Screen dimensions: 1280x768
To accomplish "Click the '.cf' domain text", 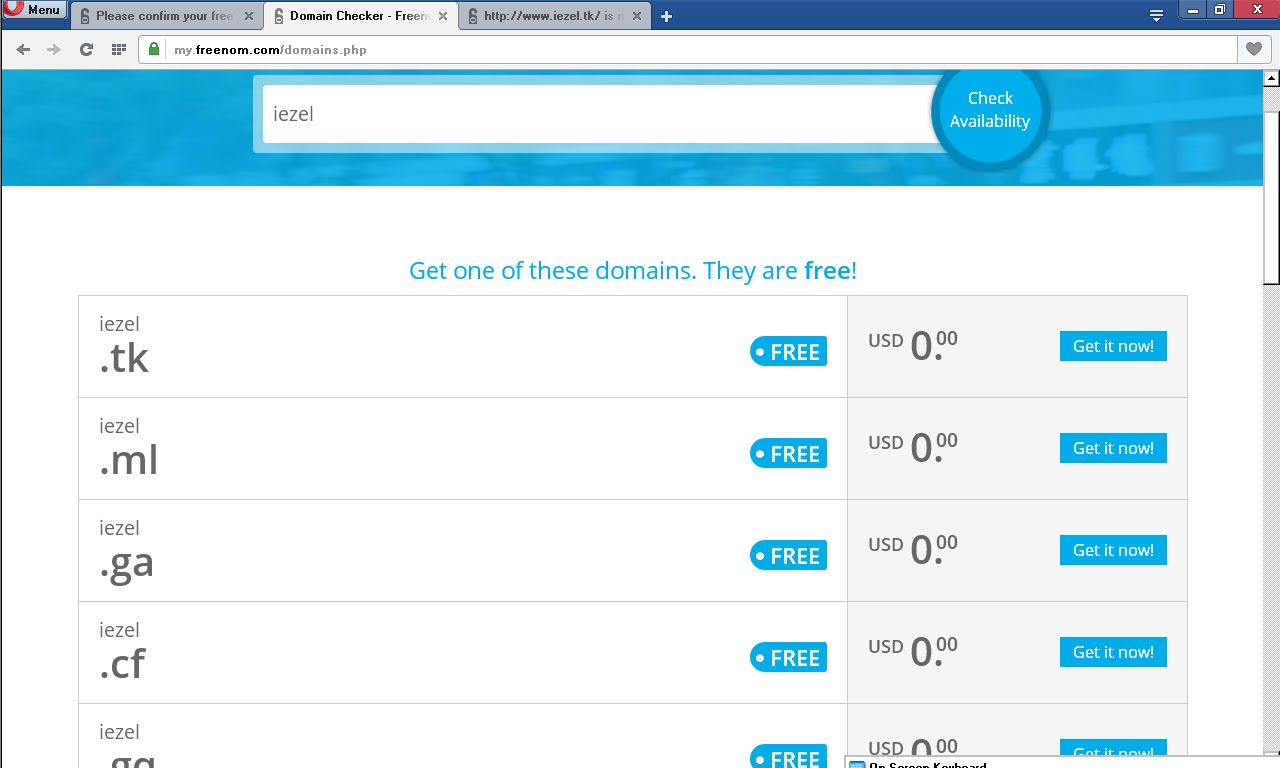I will coord(122,663).
